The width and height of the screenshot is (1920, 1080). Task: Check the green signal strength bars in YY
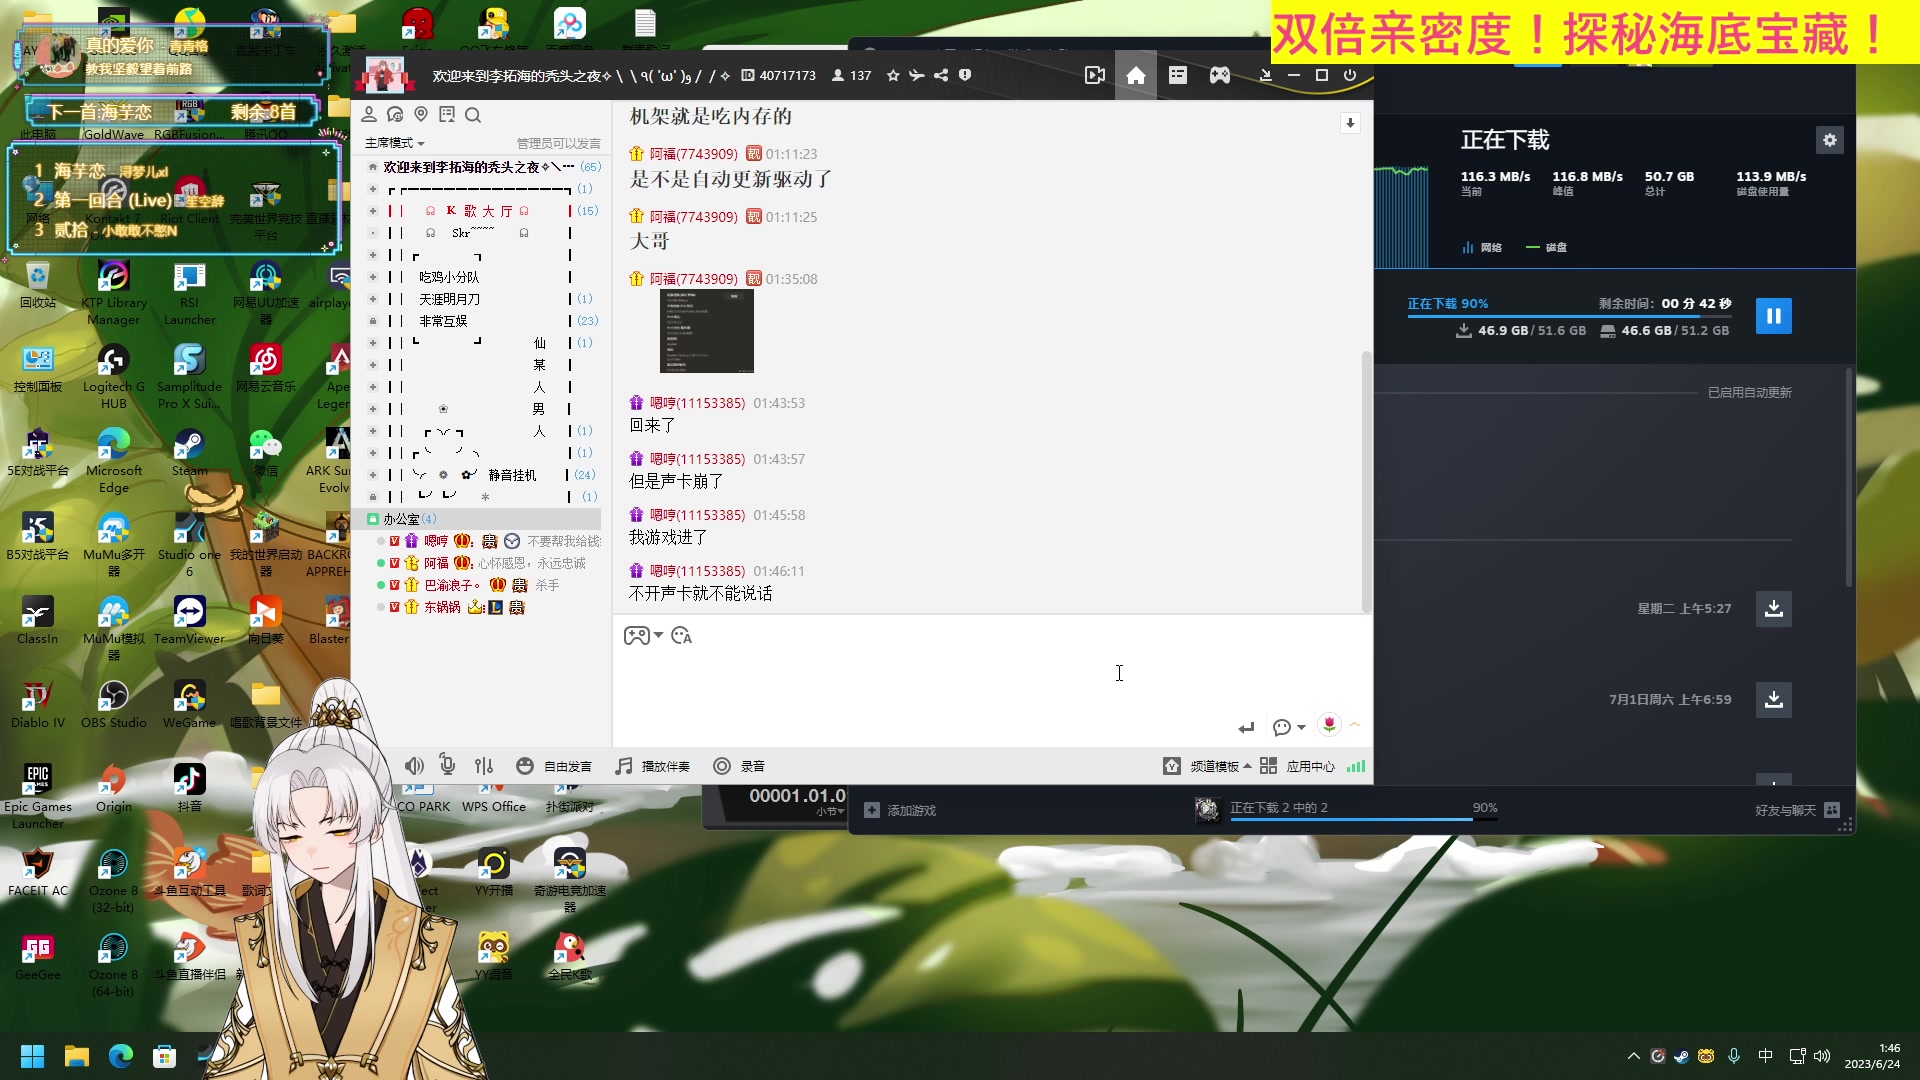click(1356, 766)
